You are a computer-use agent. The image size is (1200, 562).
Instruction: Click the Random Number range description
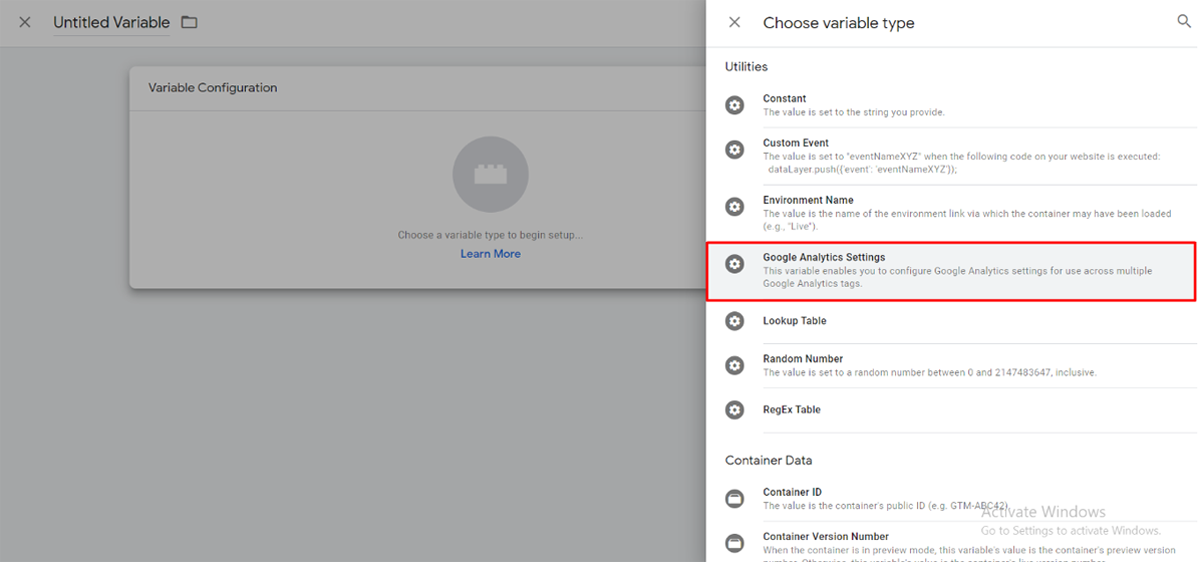pos(929,372)
